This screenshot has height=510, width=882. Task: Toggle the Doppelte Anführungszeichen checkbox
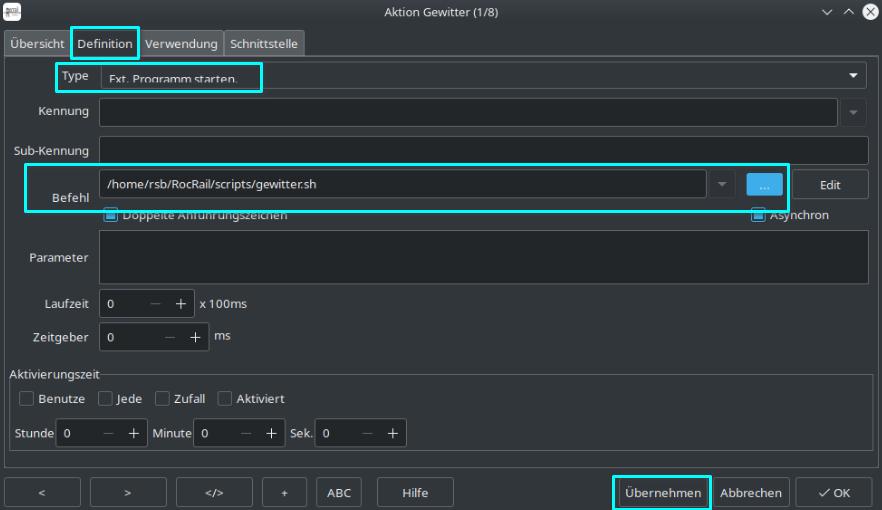point(111,215)
